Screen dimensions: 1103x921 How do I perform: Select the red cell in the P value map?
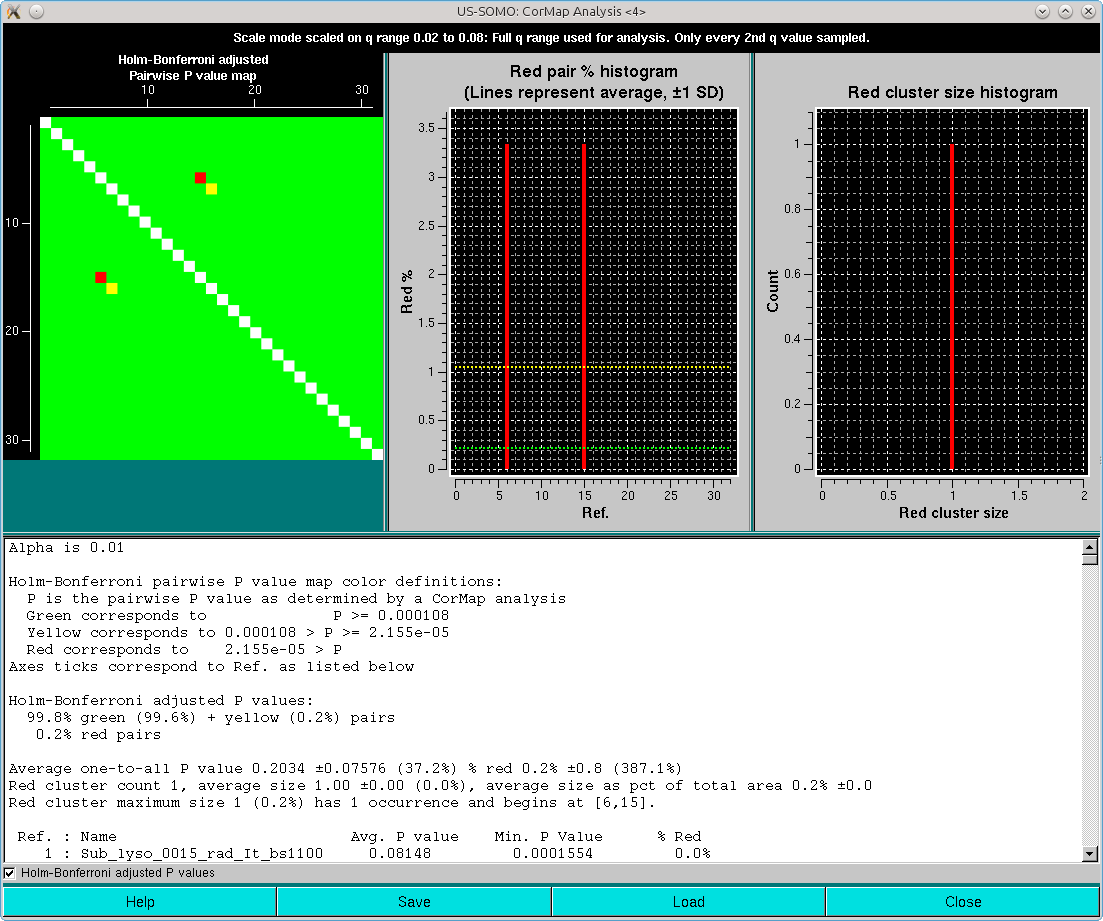199,176
